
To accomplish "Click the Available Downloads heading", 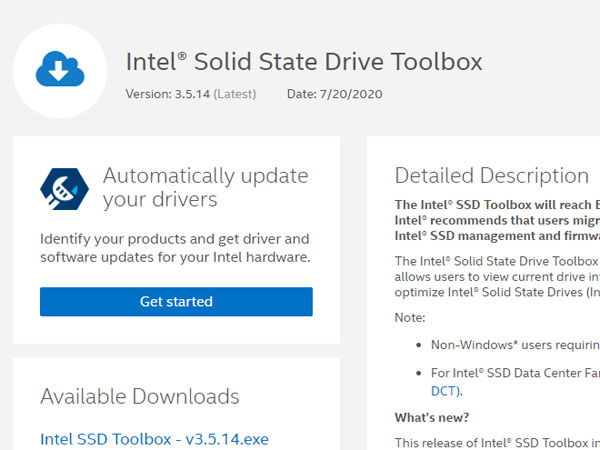I will [x=140, y=396].
